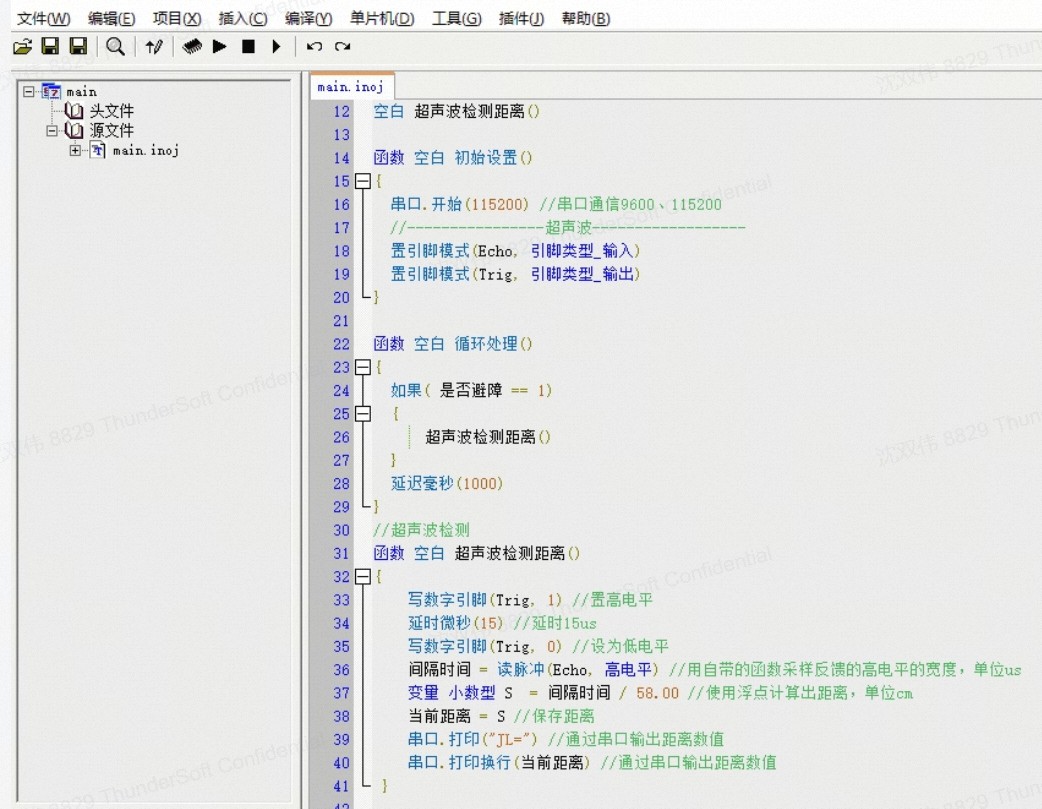1042x809 pixels.
Task: Open the 插件(J) menu
Action: click(521, 19)
